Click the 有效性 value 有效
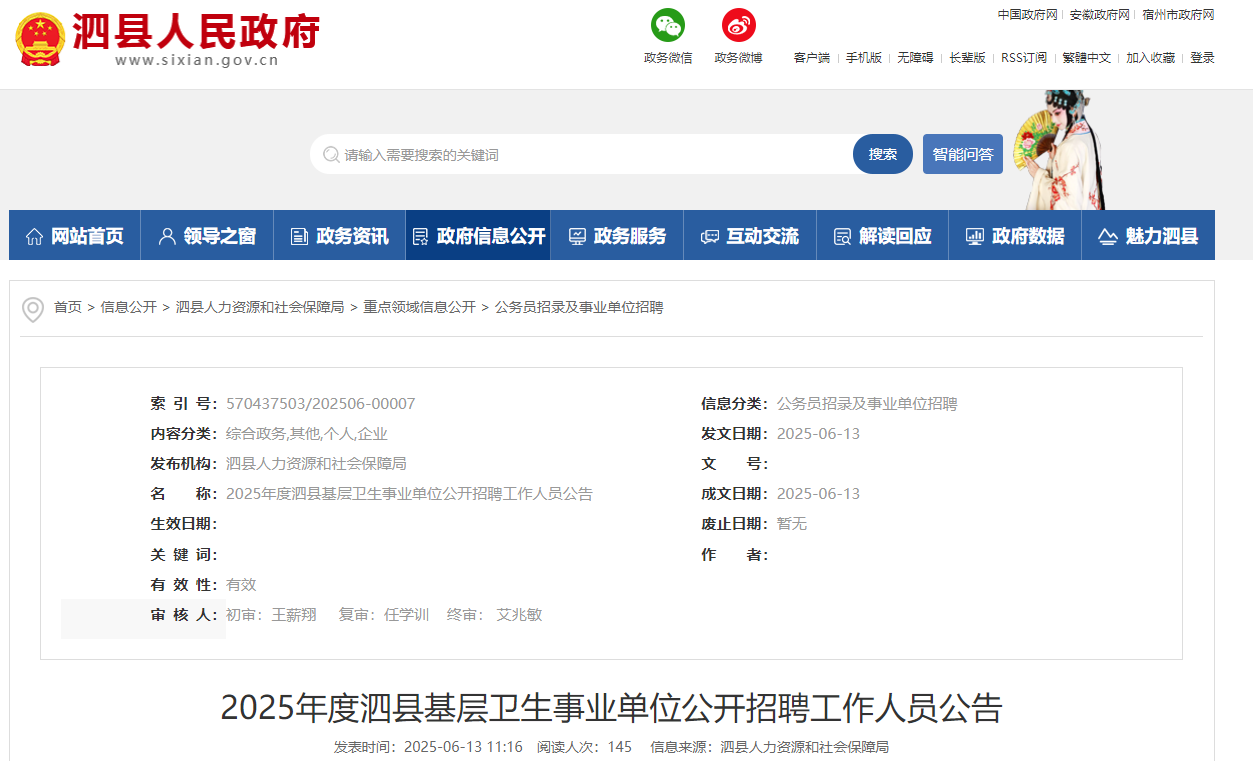Screen dimensions: 1253x761 (241, 585)
